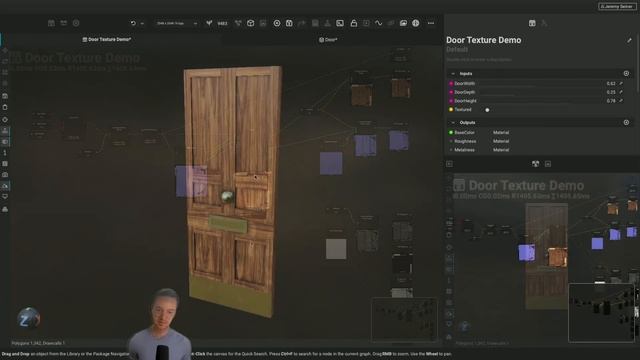
Task: Switch to the Door Texture Demo* tab
Action: click(107, 40)
